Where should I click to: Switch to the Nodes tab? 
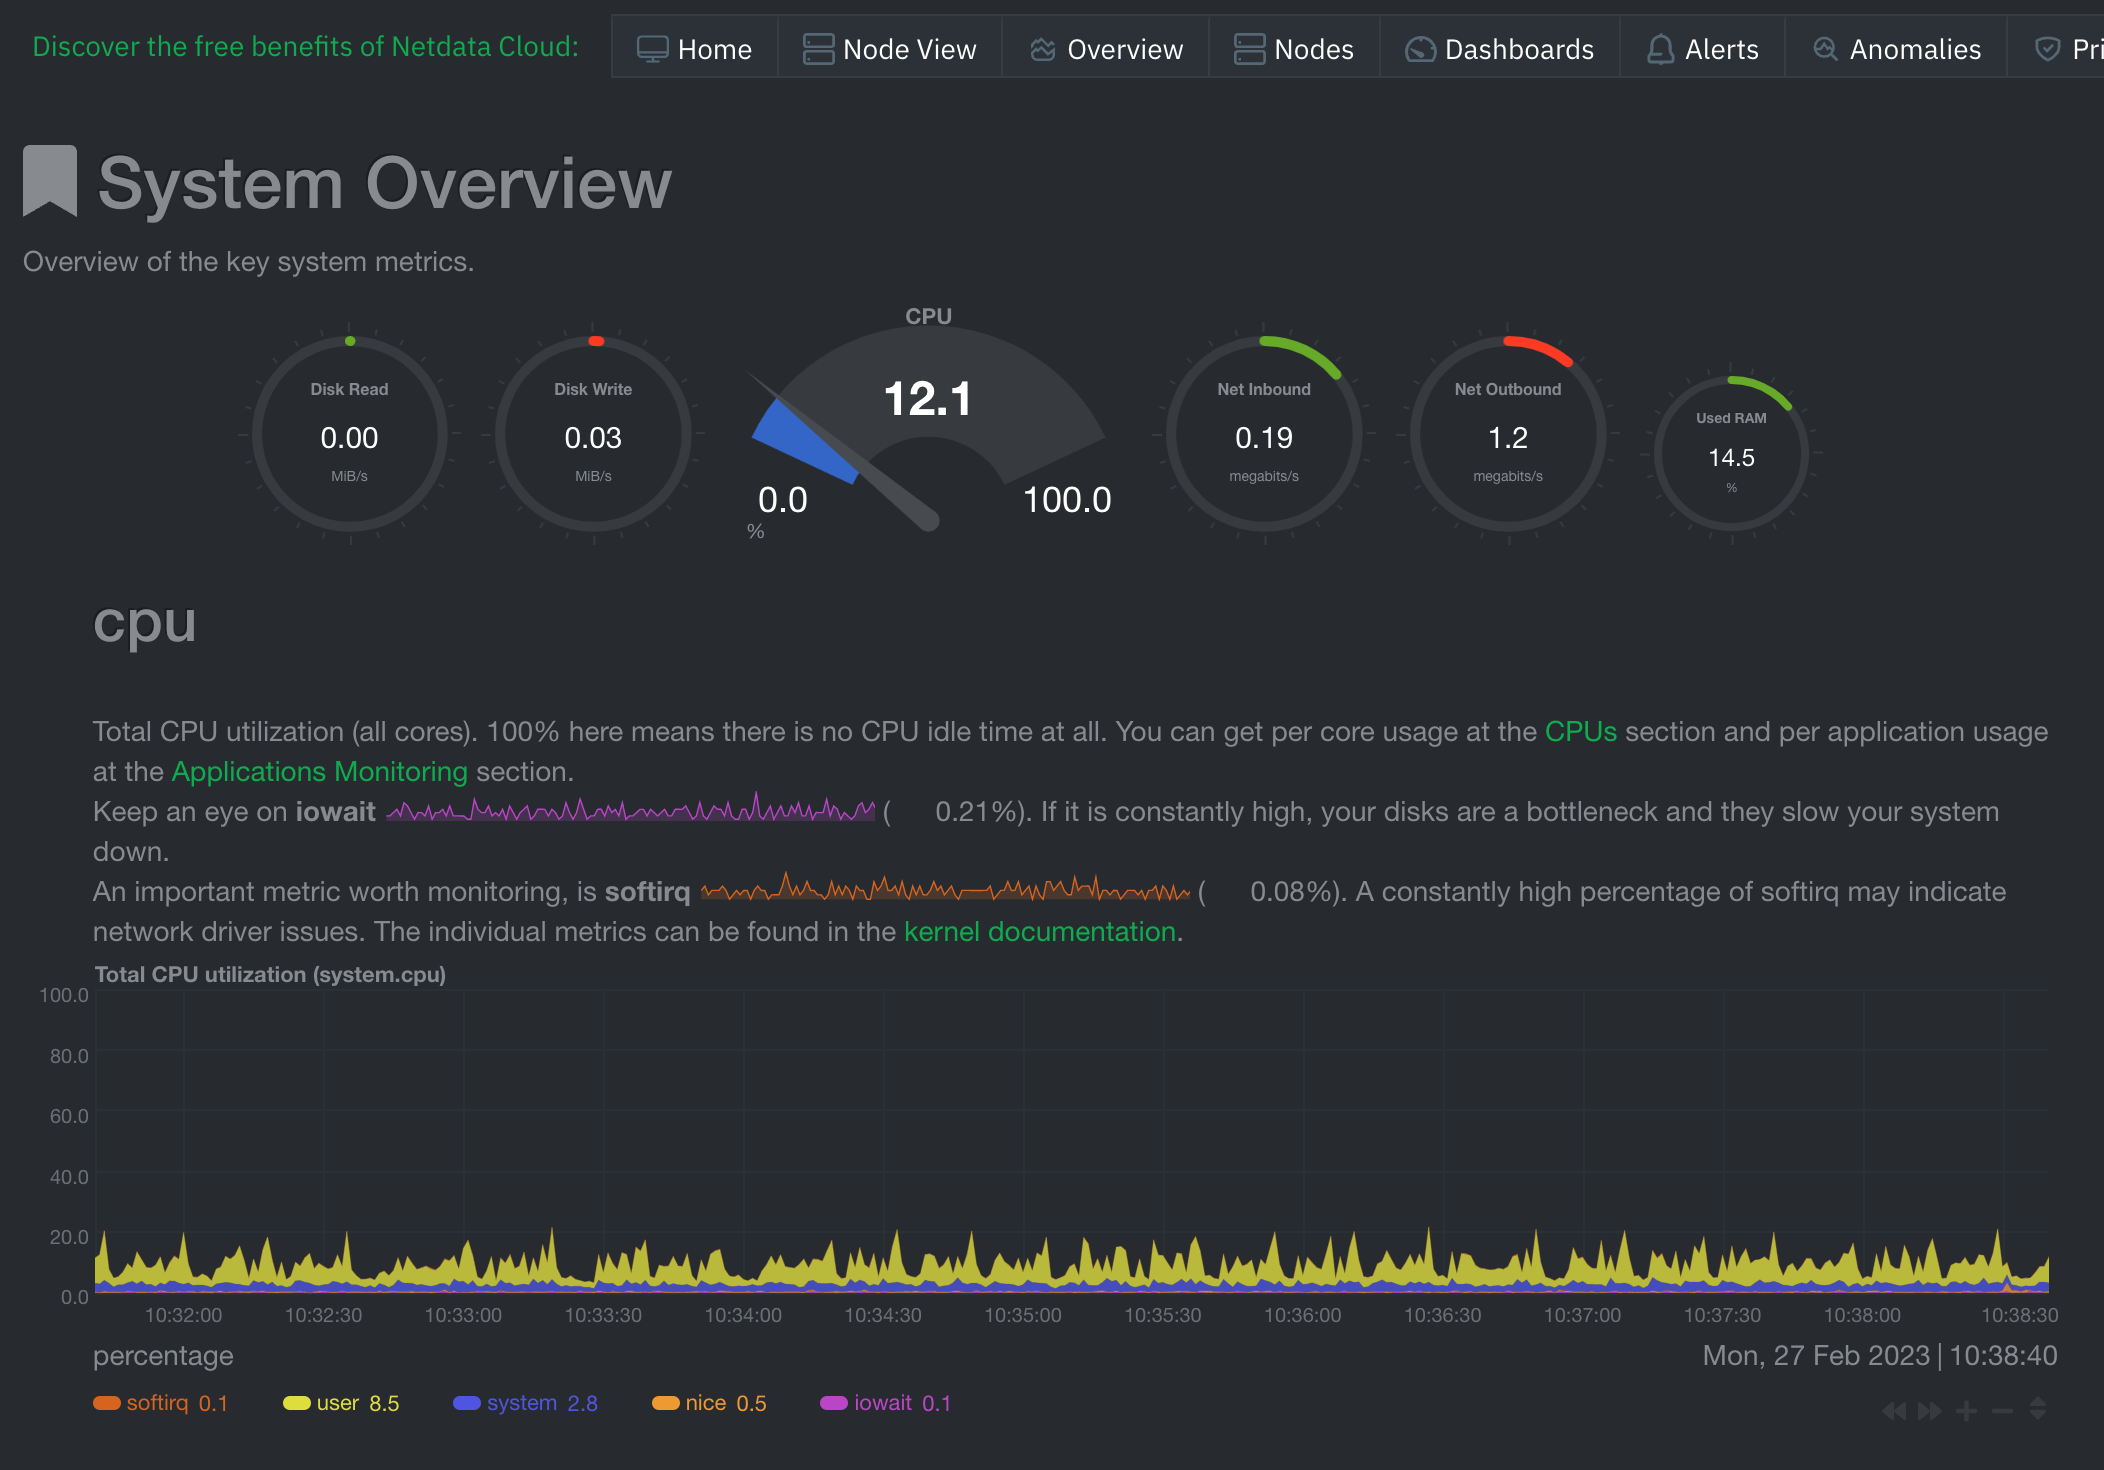tap(1293, 47)
